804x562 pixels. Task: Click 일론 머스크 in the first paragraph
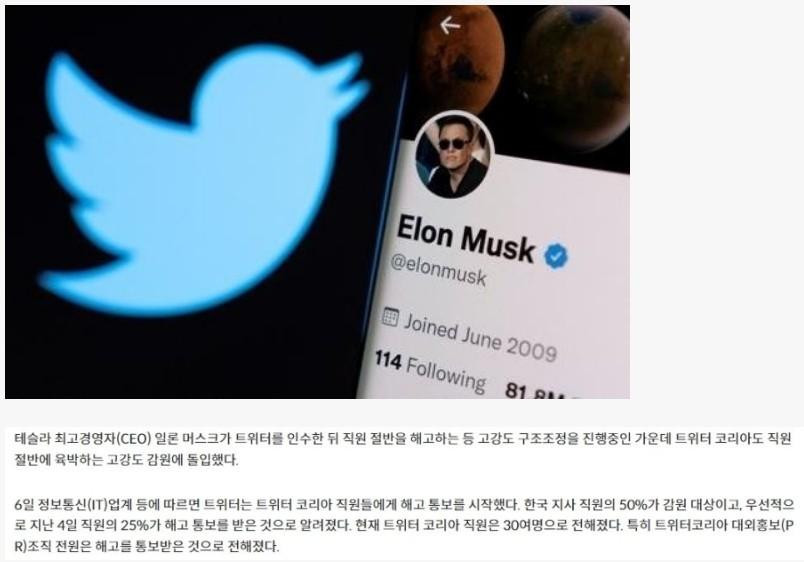click(x=188, y=439)
